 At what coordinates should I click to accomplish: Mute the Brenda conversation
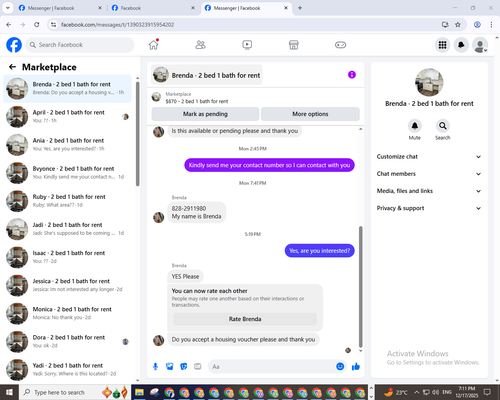coord(415,126)
